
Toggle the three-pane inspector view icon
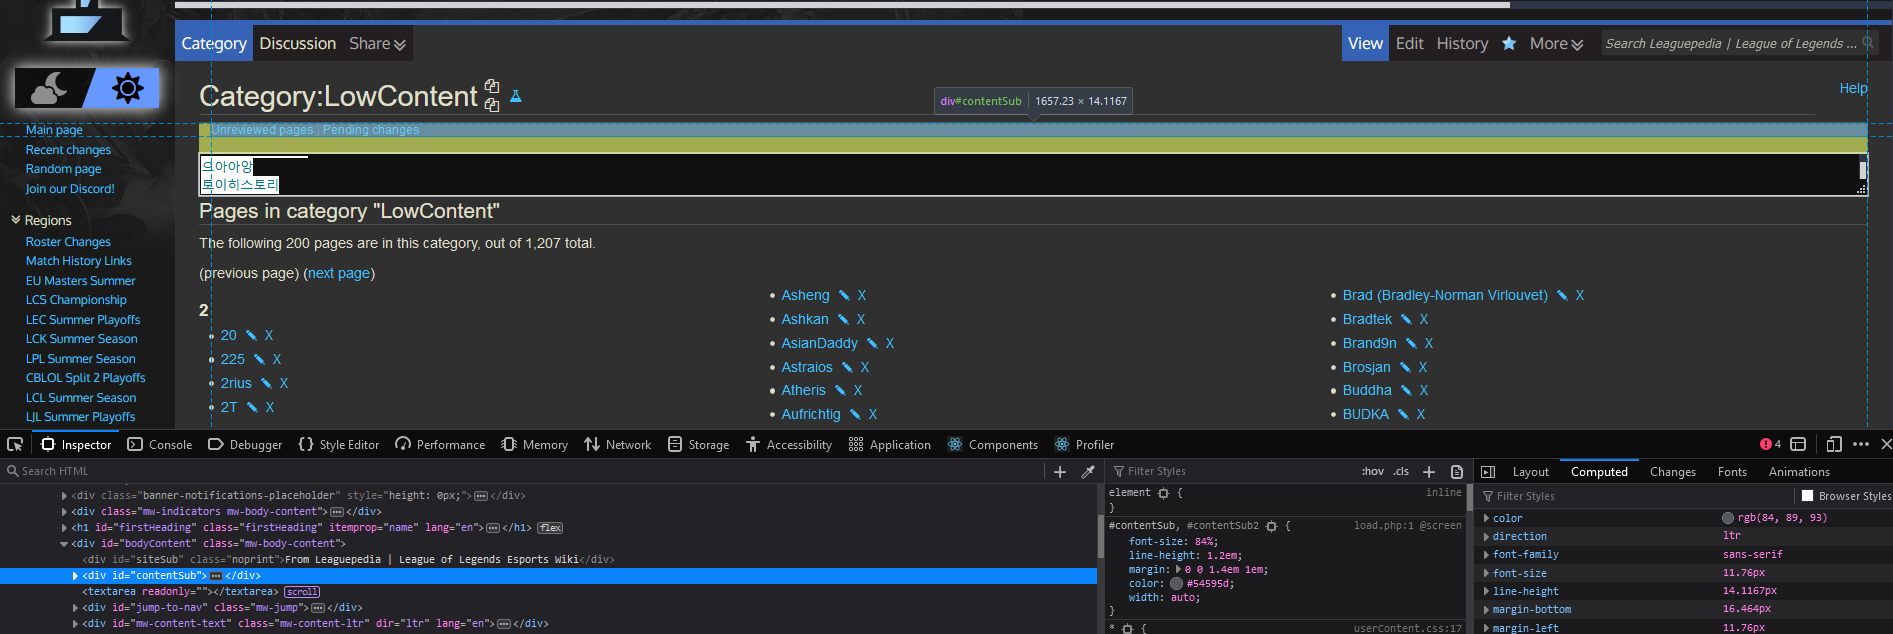(1488, 472)
